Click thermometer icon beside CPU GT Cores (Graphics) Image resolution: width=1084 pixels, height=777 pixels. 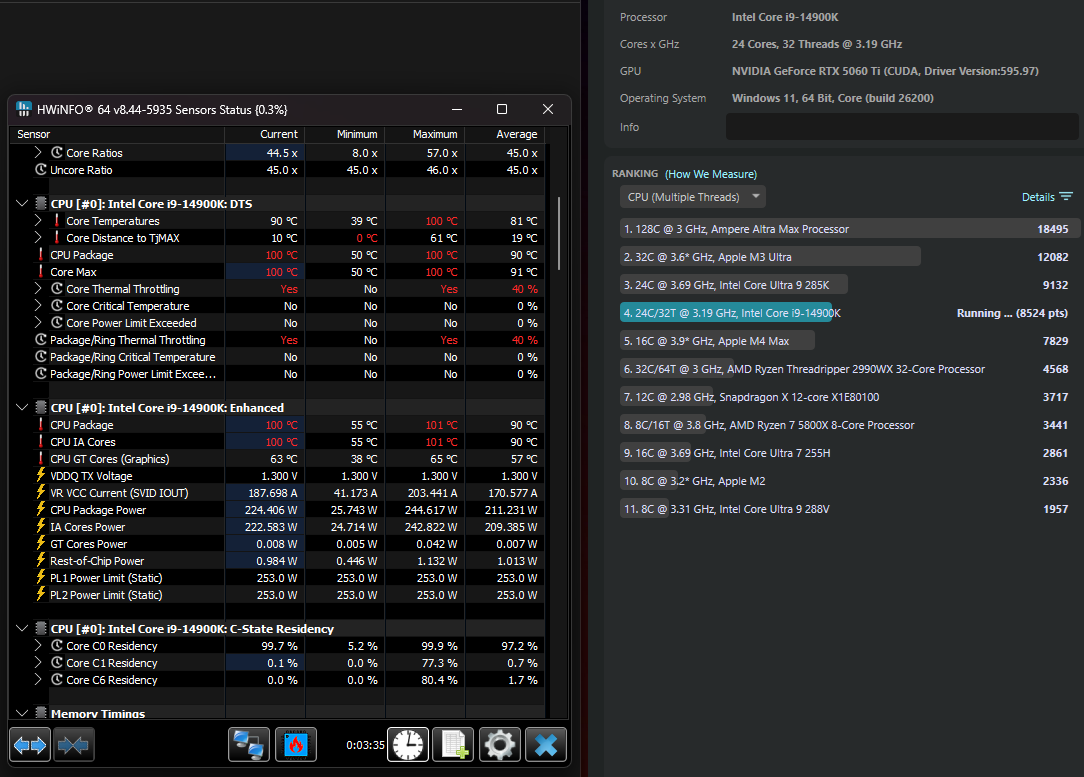pyautogui.click(x=41, y=458)
